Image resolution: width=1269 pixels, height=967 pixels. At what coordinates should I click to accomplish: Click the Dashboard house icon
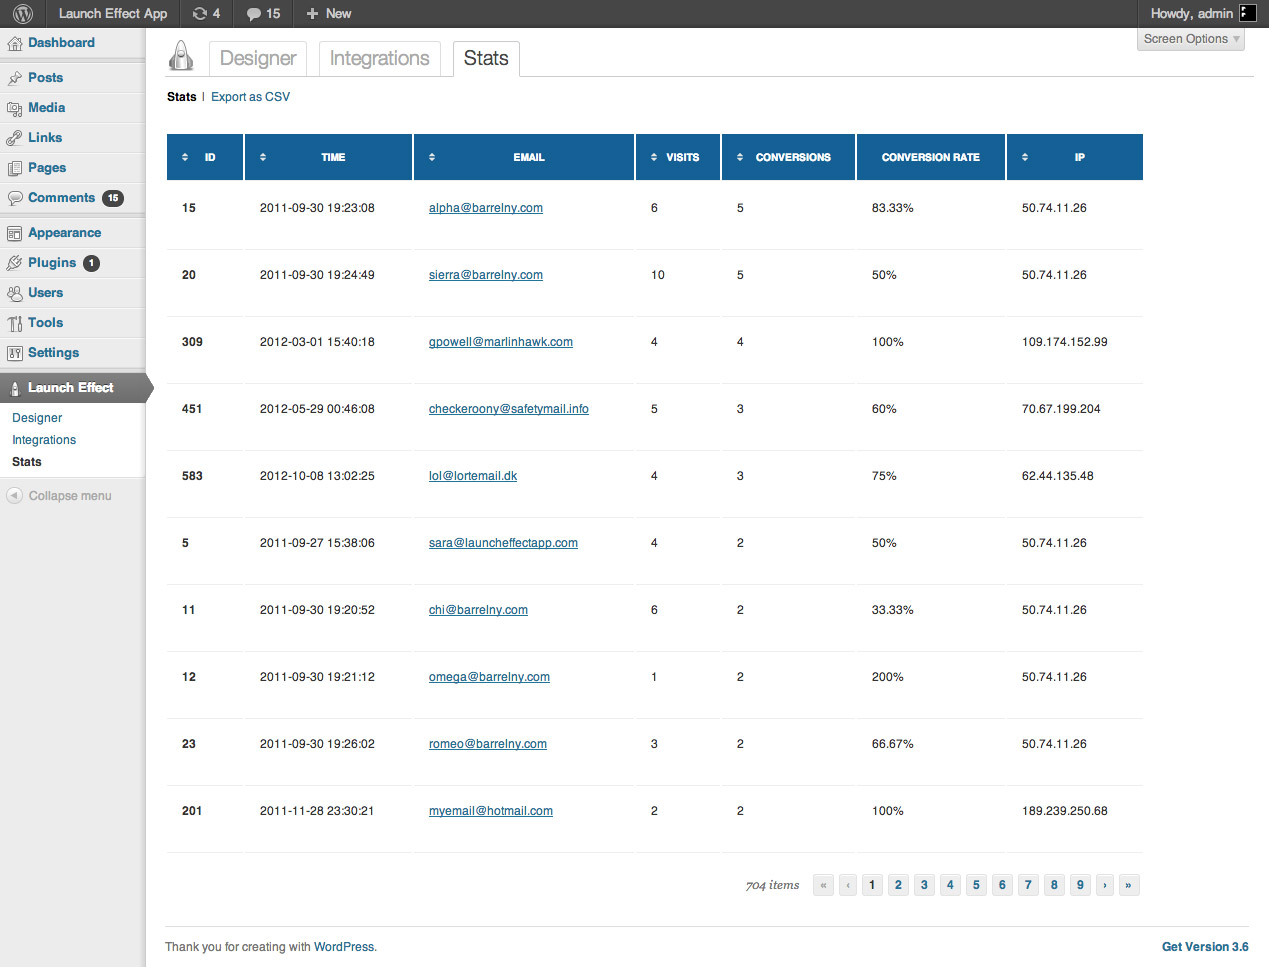[x=14, y=43]
